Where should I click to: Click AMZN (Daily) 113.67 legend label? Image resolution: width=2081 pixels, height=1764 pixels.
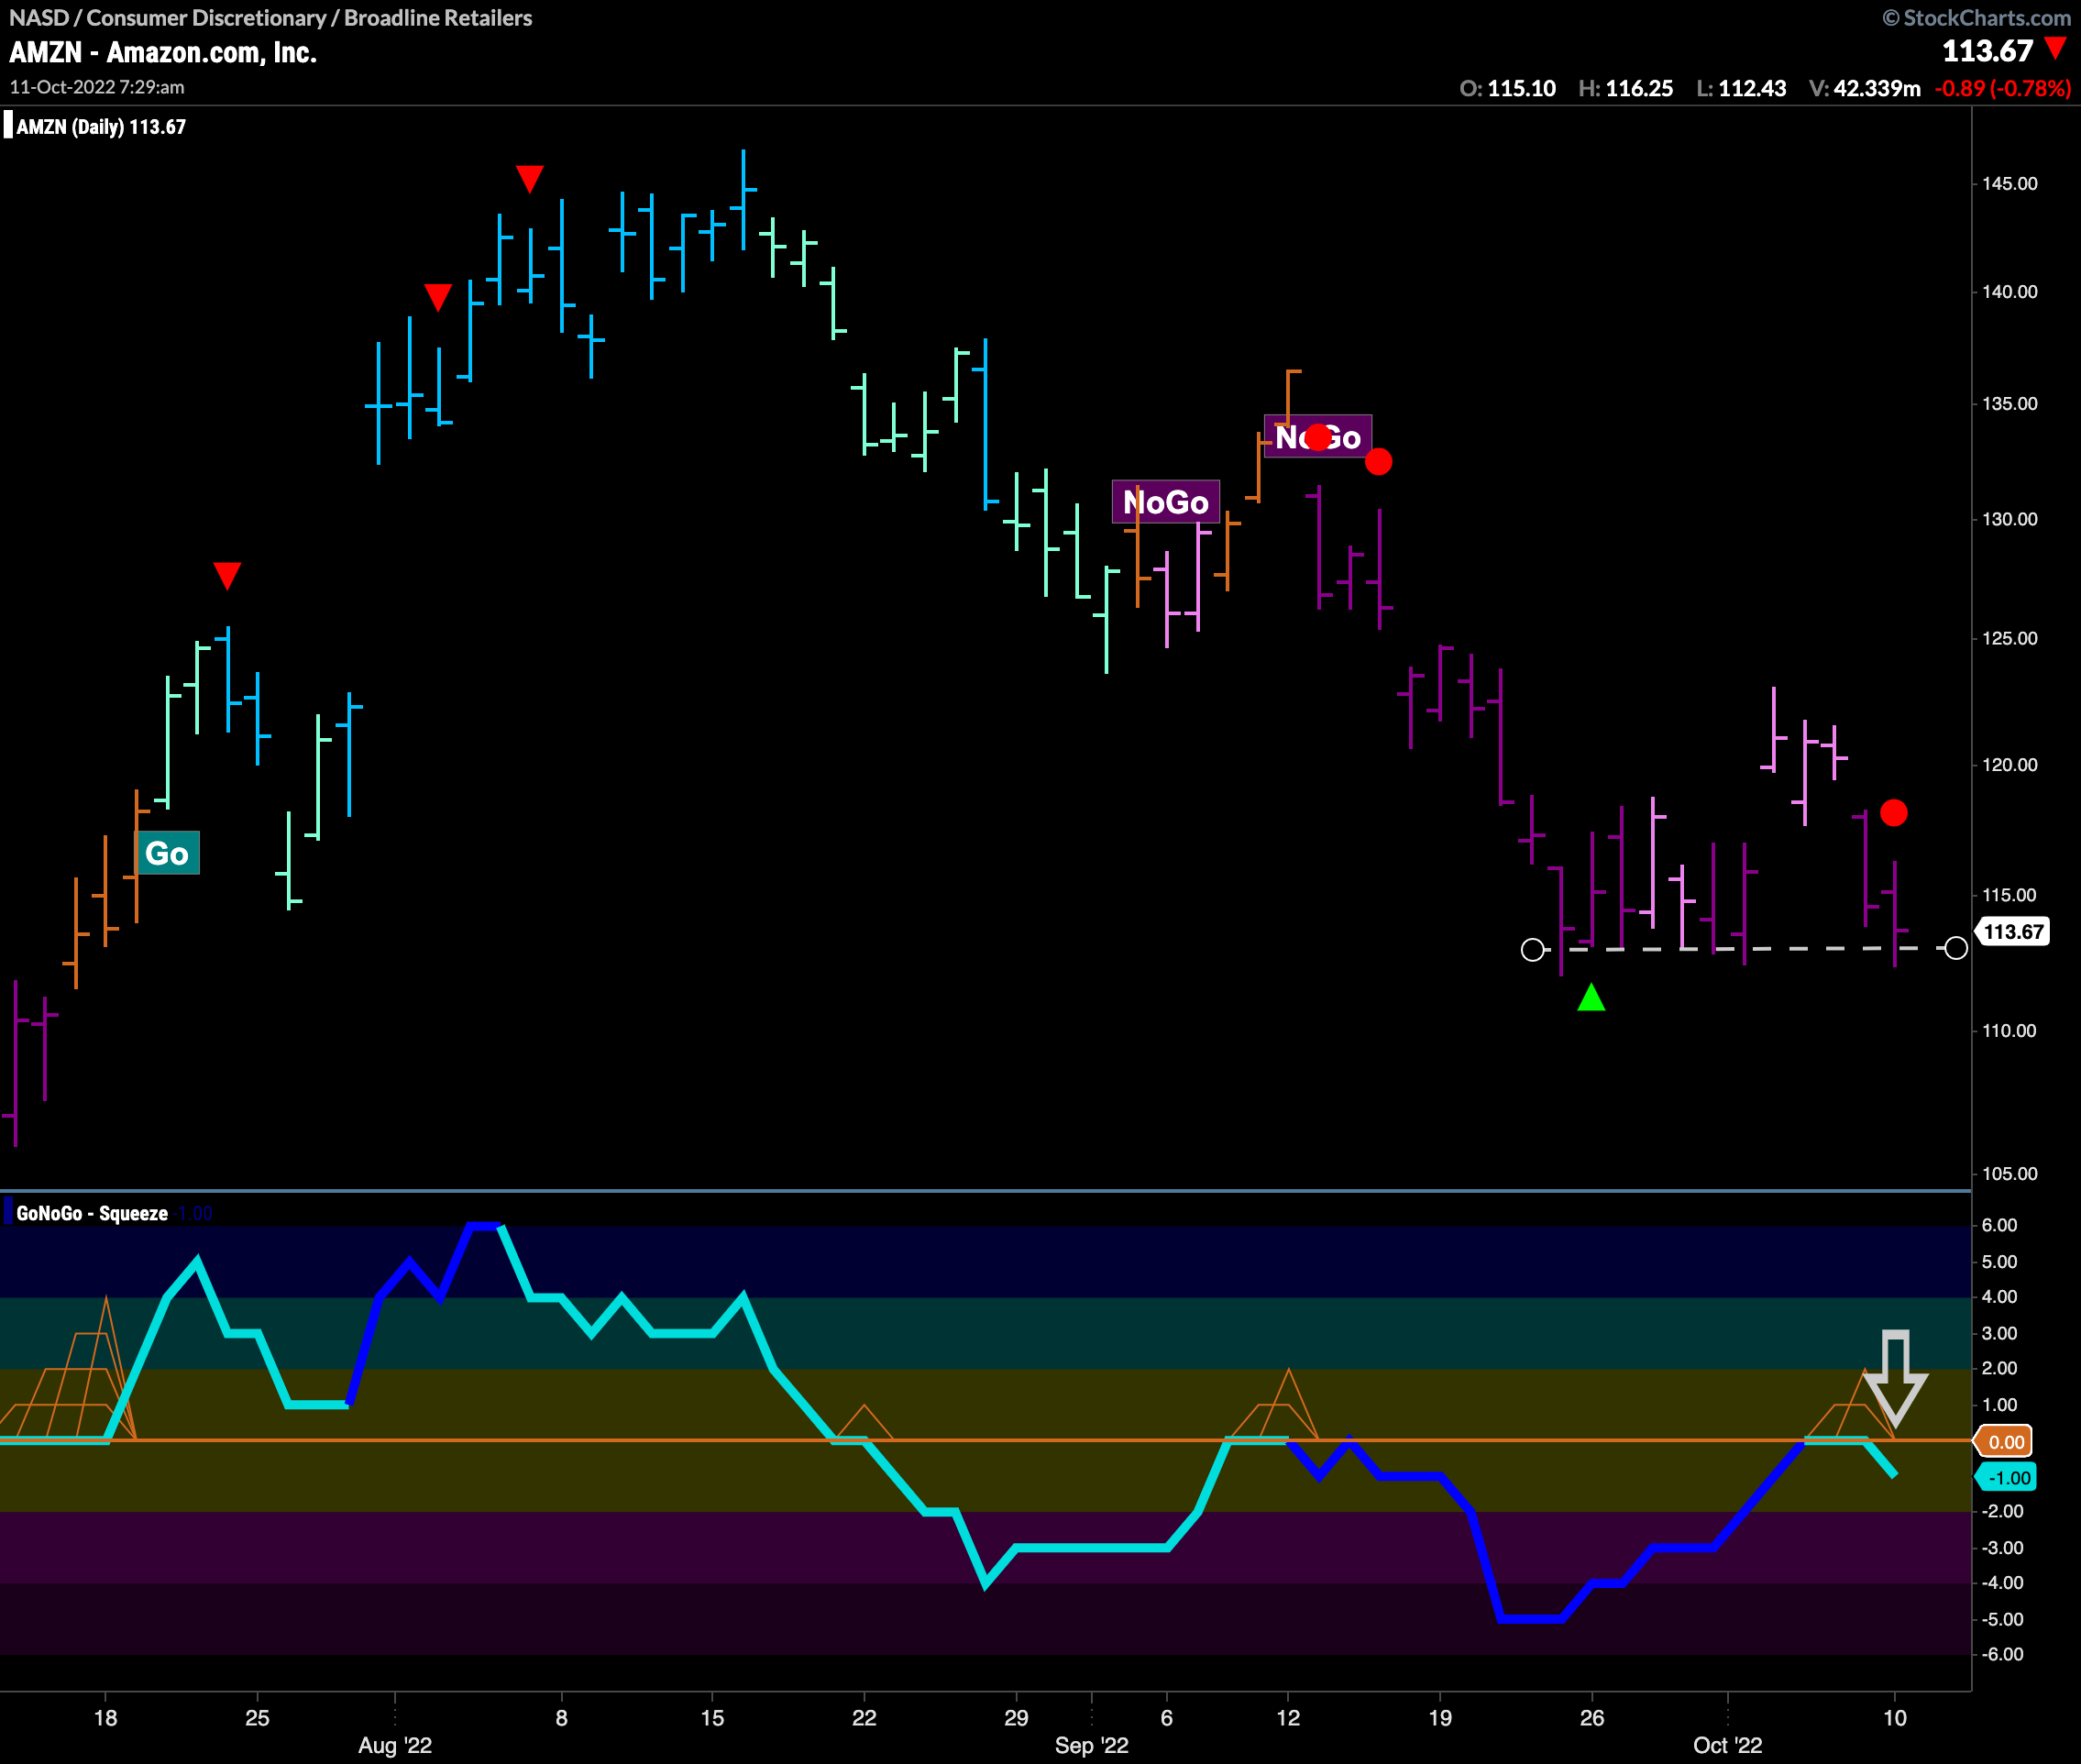click(101, 127)
